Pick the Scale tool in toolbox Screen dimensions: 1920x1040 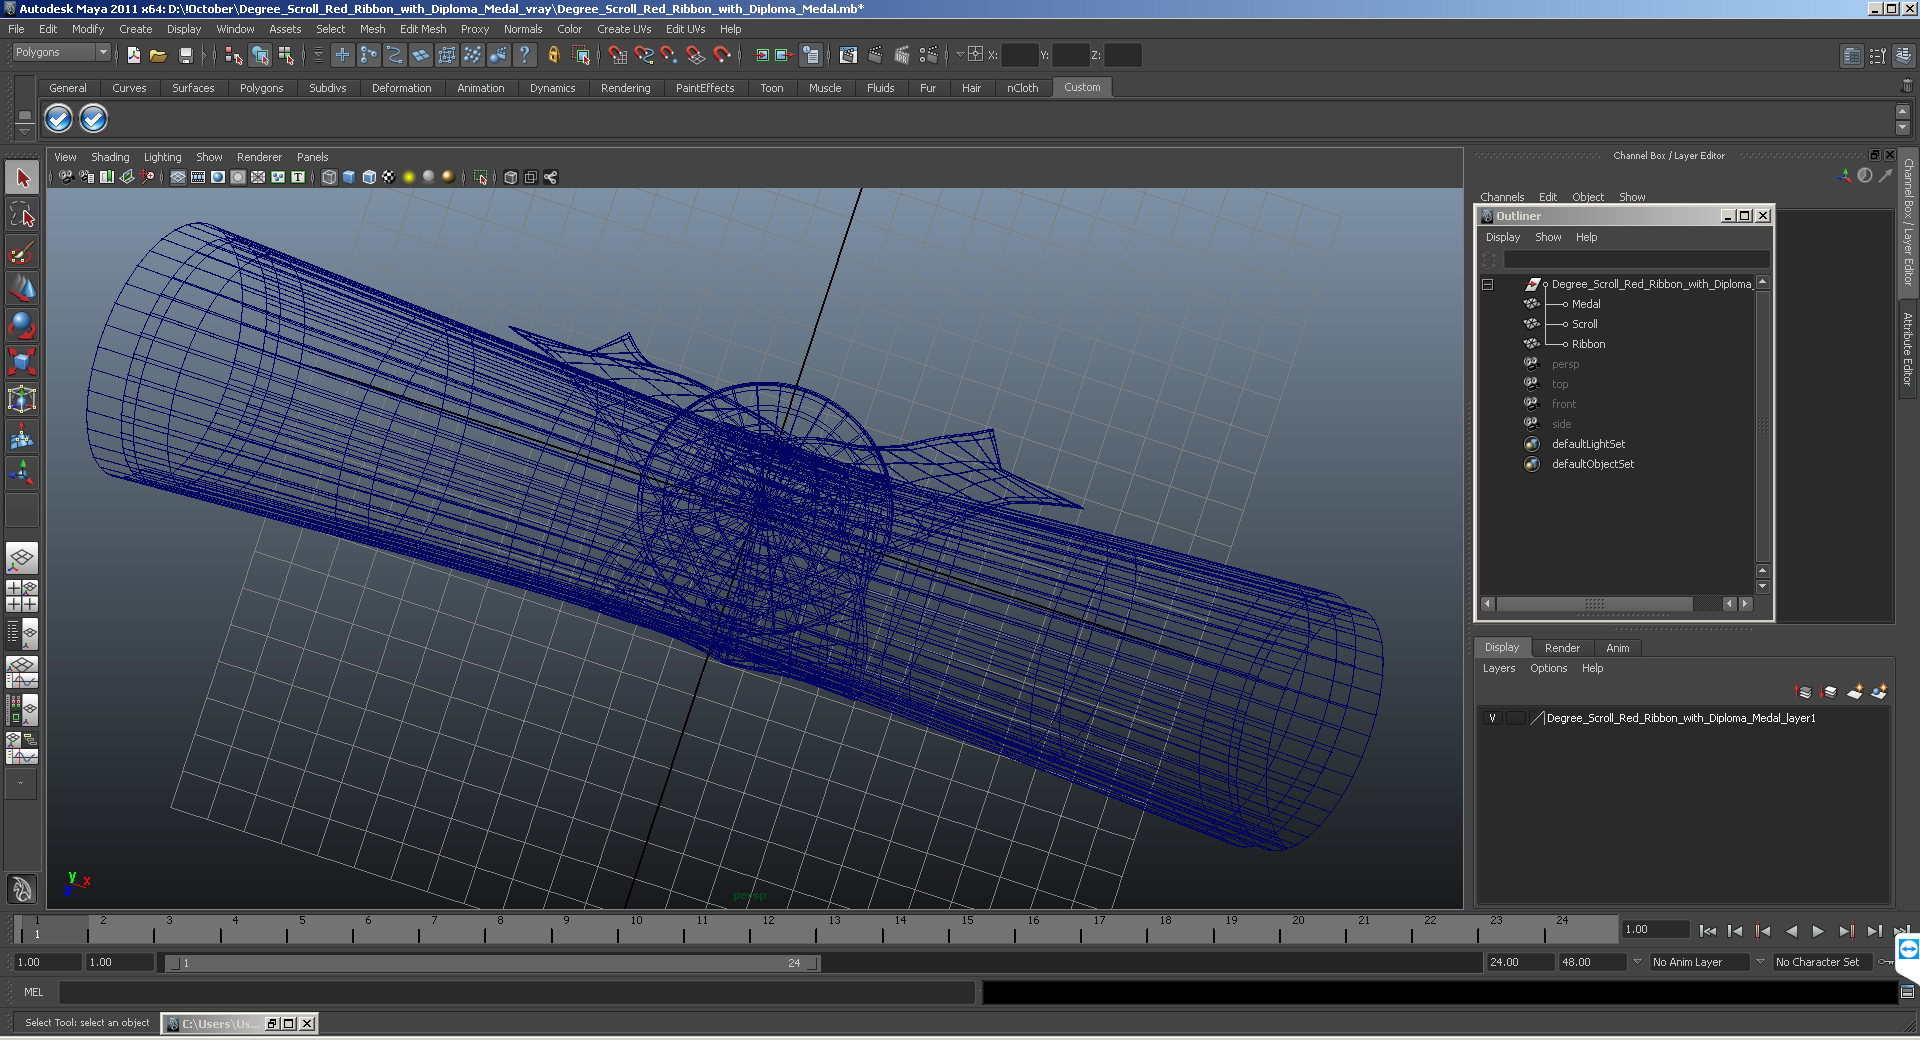[x=22, y=361]
